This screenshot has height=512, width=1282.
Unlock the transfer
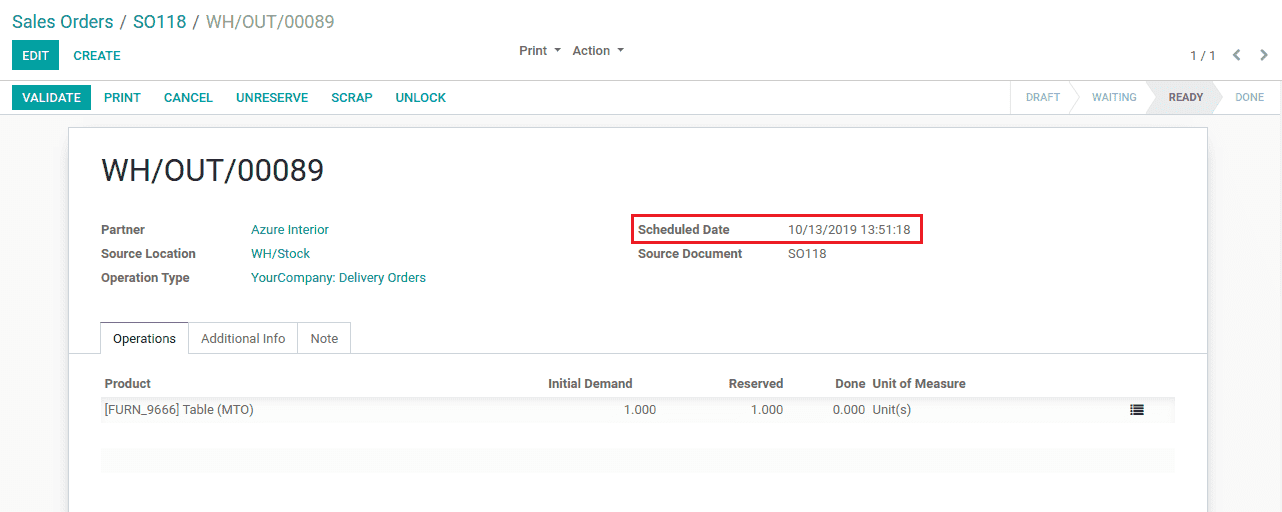point(421,97)
